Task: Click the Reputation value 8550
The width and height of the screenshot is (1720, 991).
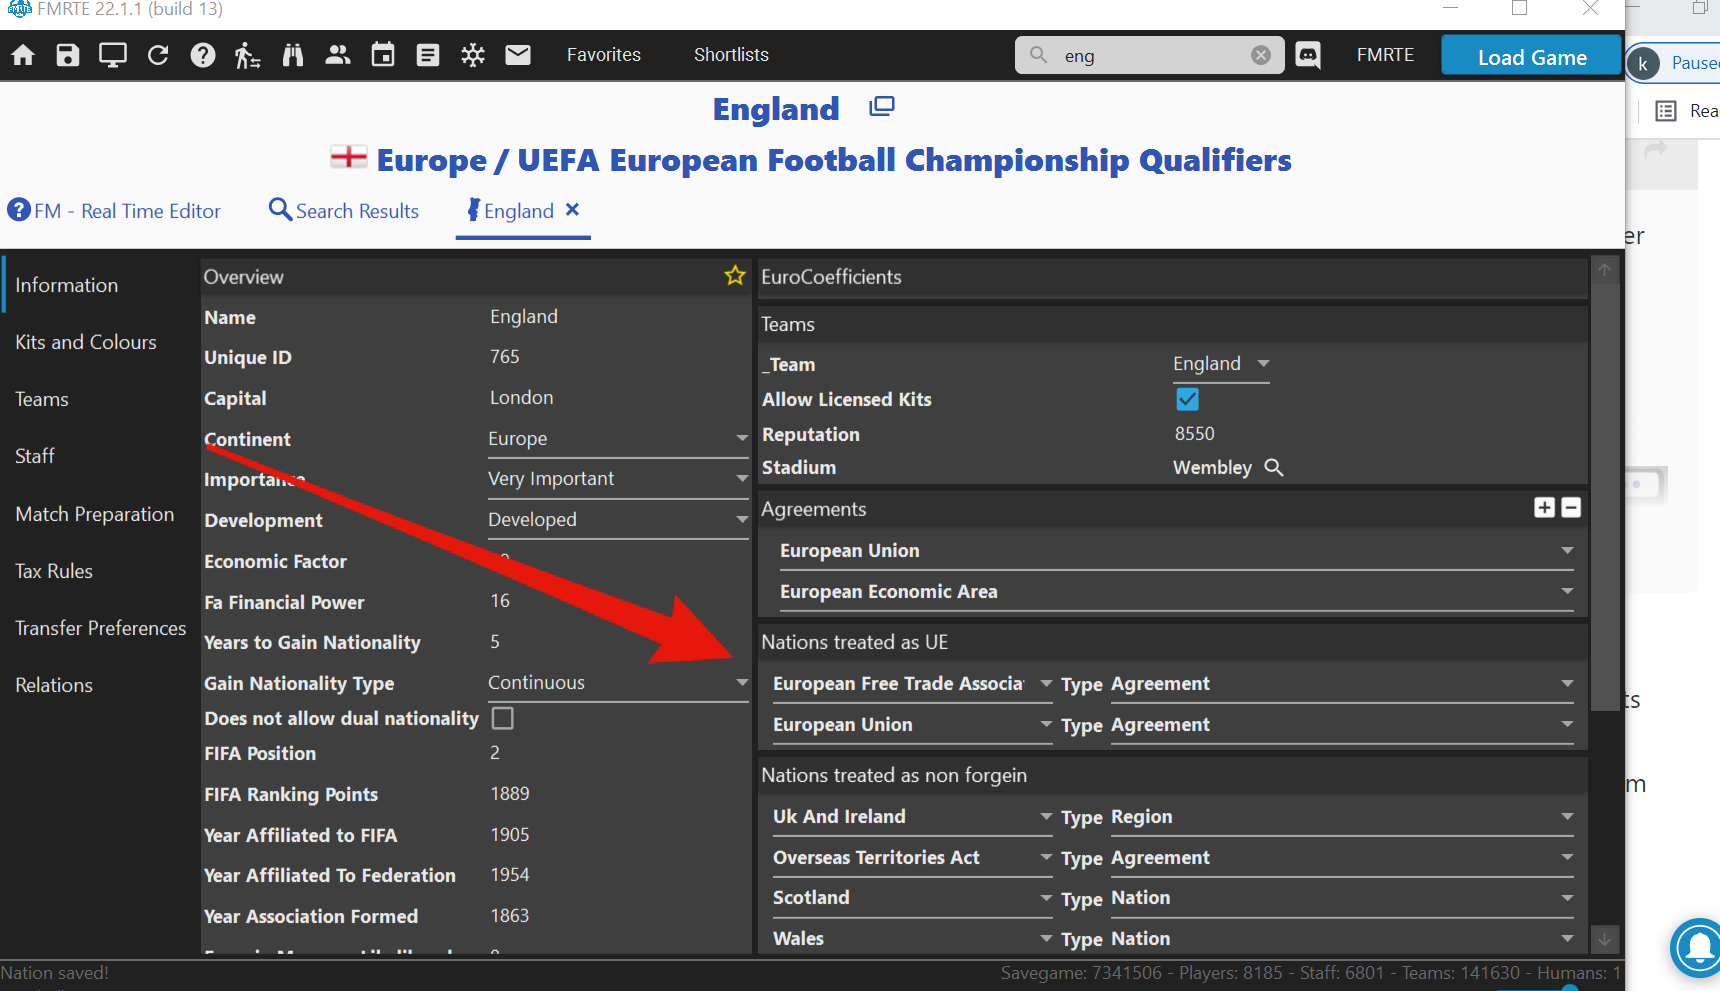Action: coord(1195,434)
